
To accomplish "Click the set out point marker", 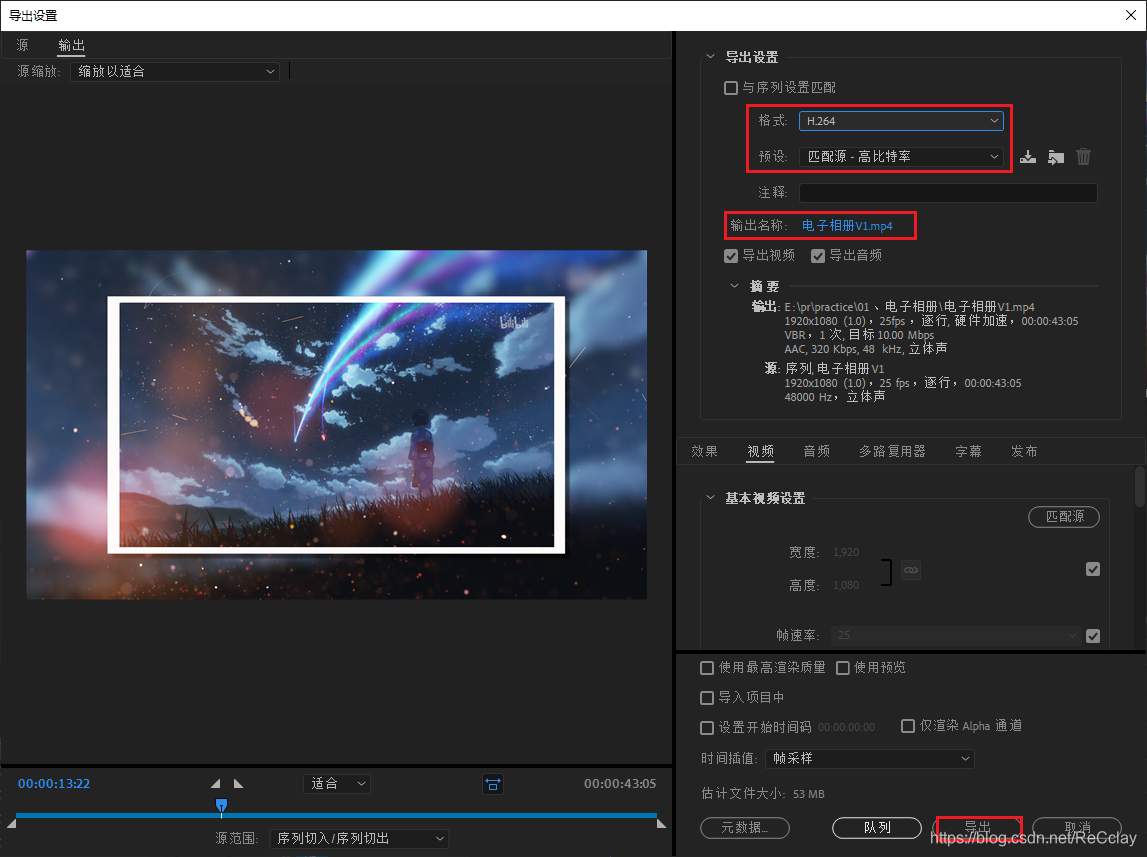I will 238,783.
